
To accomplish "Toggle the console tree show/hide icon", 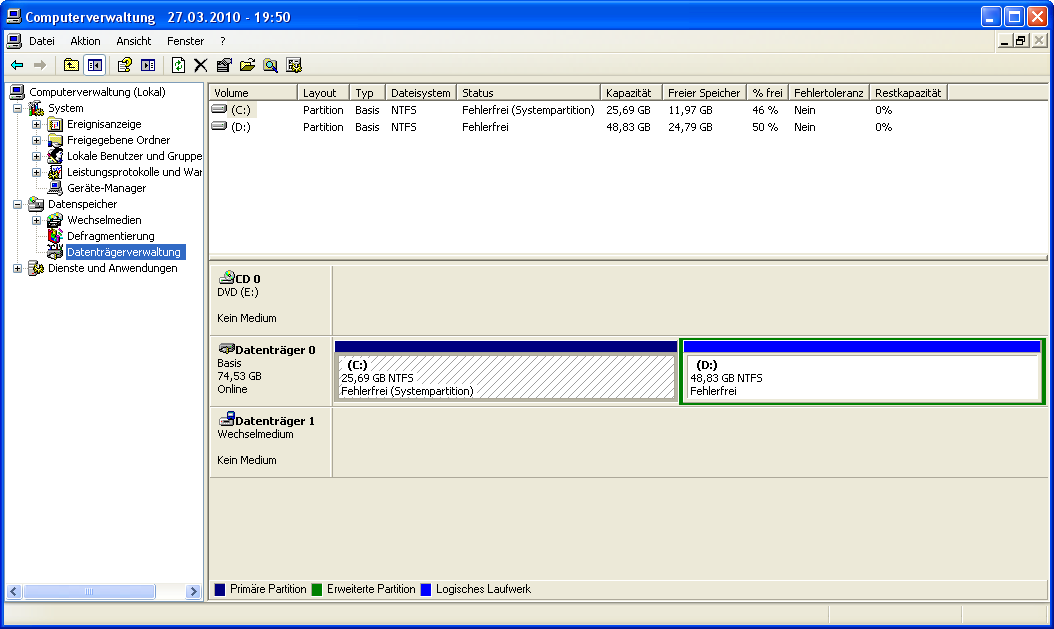I will [x=95, y=65].
